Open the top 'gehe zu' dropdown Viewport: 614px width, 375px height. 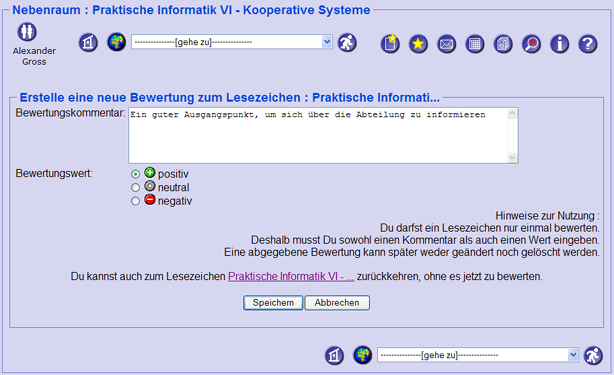[x=232, y=42]
